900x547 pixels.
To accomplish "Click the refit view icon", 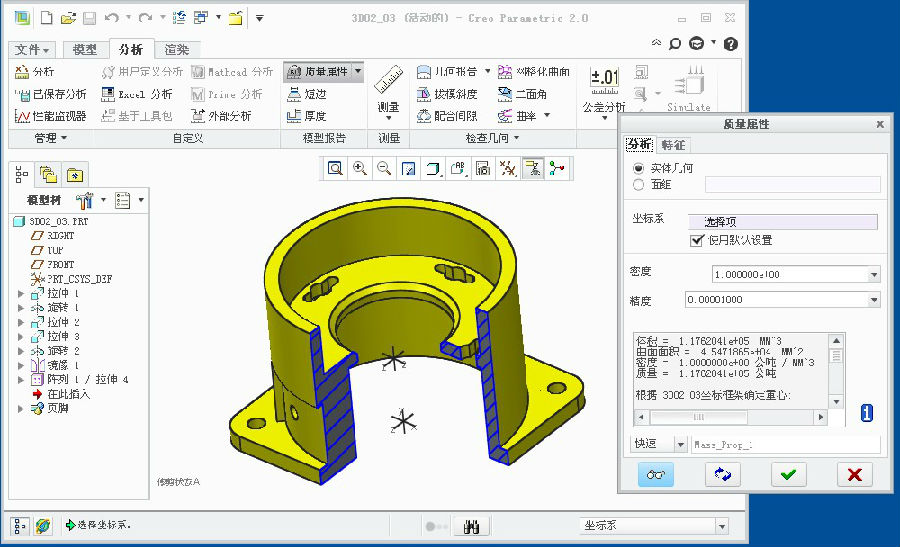I will pos(335,168).
